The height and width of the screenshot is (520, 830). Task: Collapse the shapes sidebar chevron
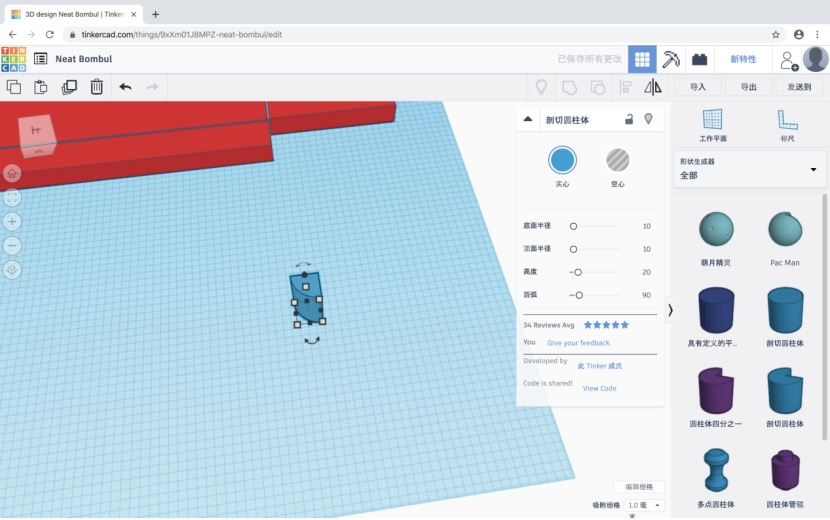670,310
